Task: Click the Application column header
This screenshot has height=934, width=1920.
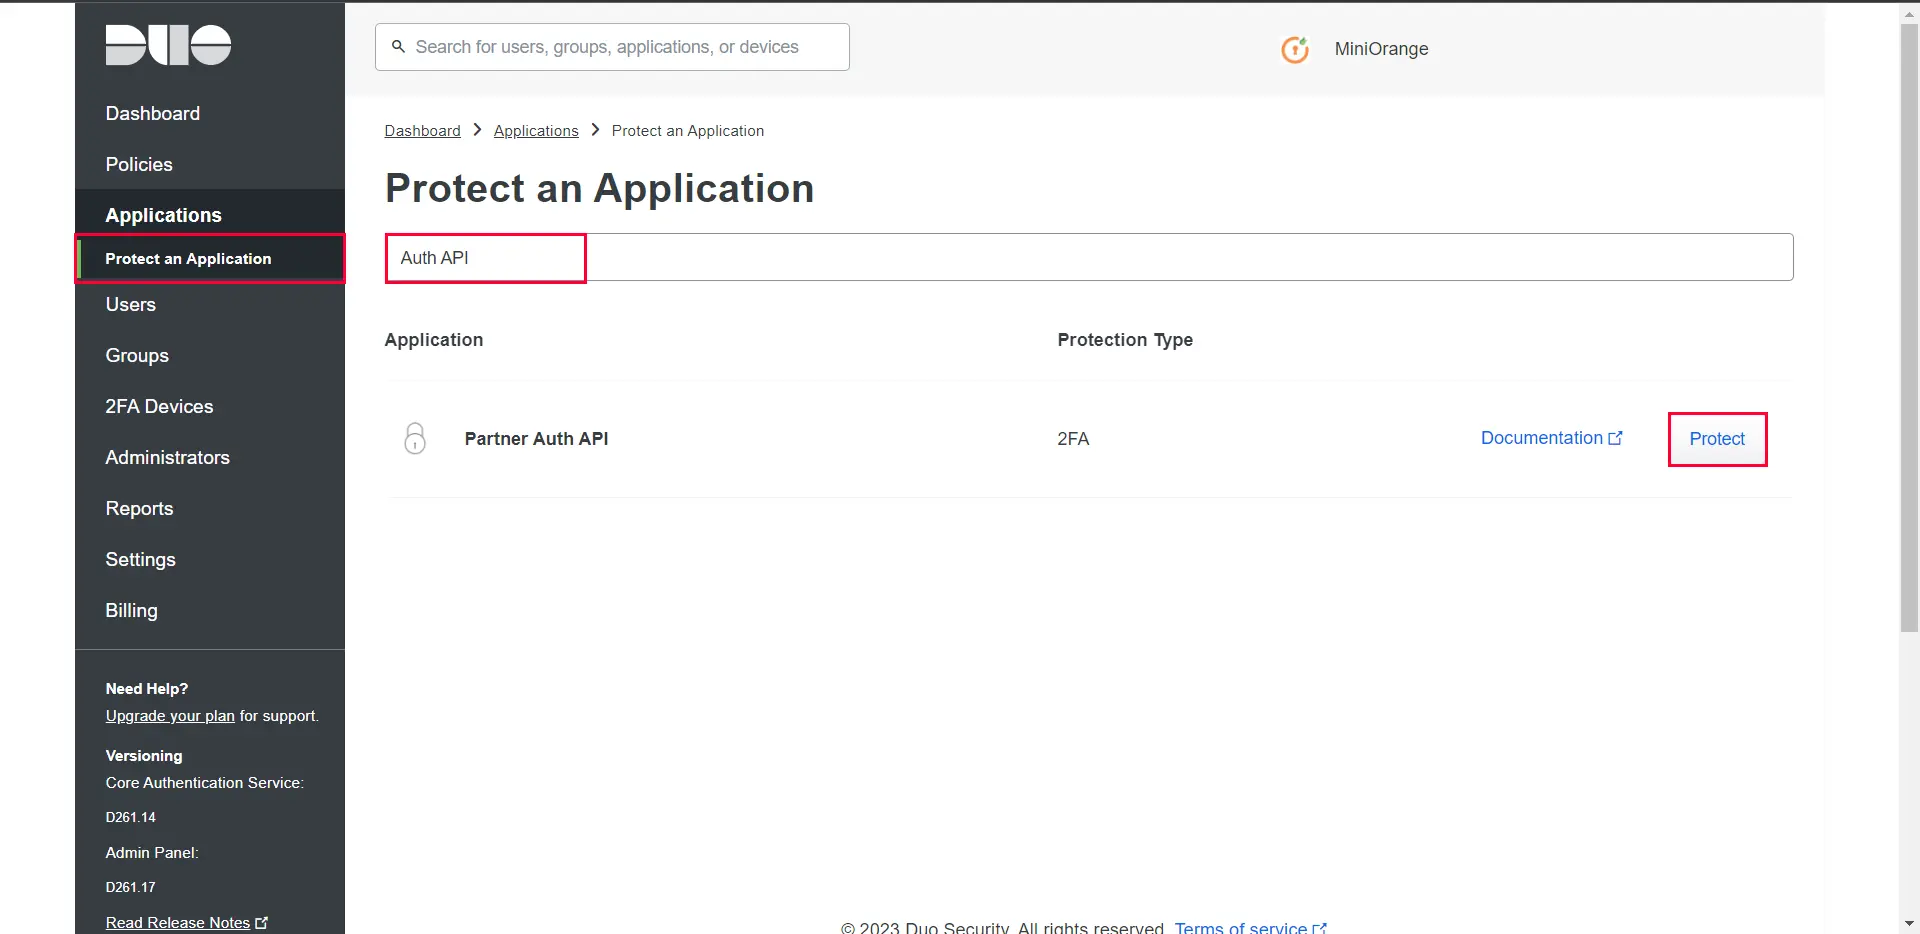Action: 434,340
